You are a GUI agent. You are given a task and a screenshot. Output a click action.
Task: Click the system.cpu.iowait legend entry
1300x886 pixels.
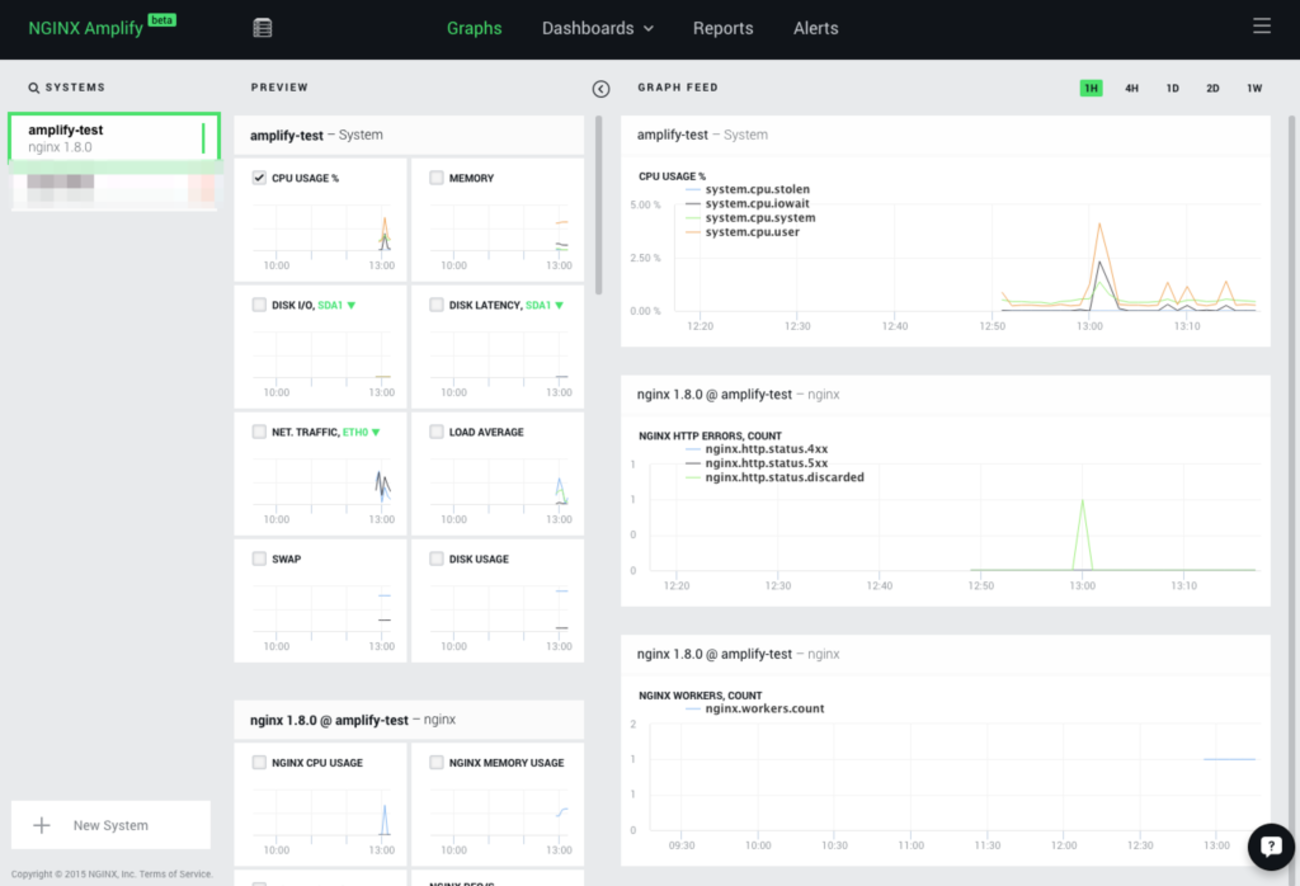[748, 203]
